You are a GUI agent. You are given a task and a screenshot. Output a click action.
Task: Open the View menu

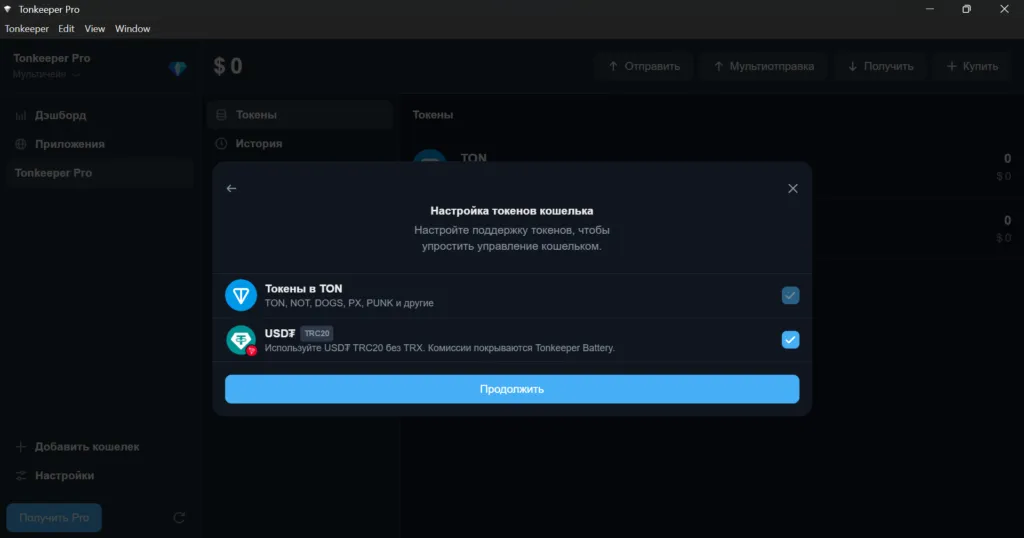95,29
